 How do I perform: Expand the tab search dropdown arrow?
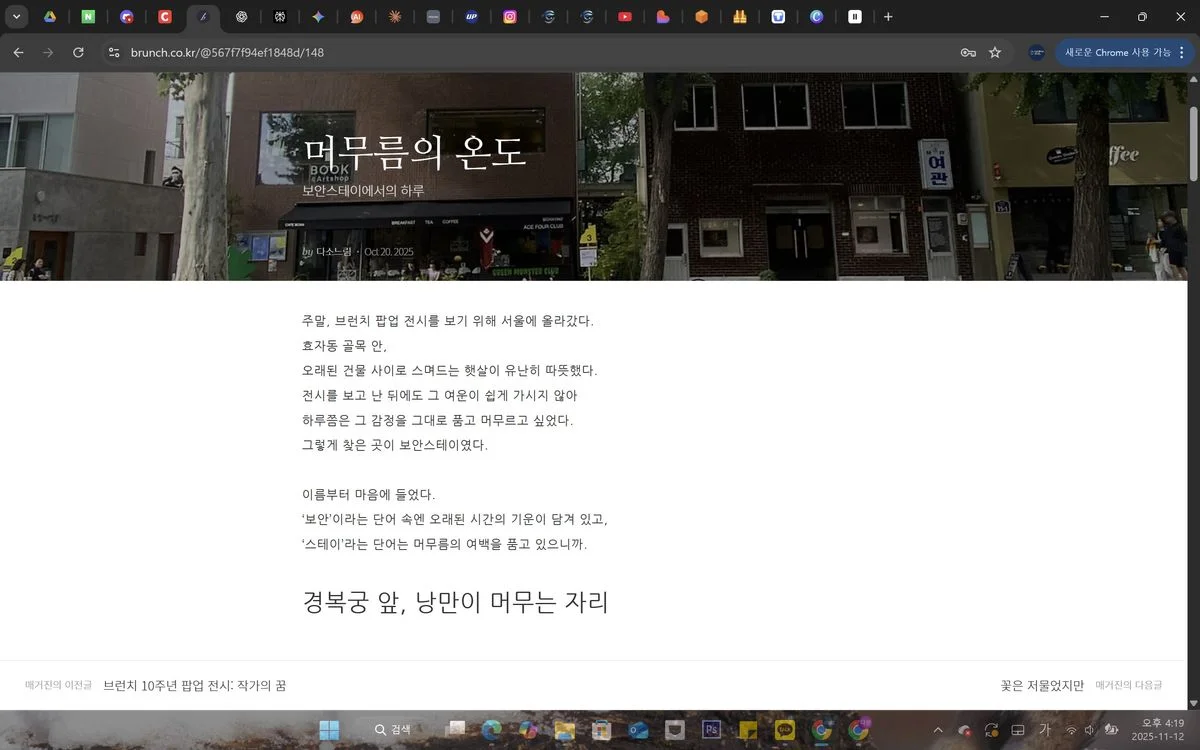16,17
